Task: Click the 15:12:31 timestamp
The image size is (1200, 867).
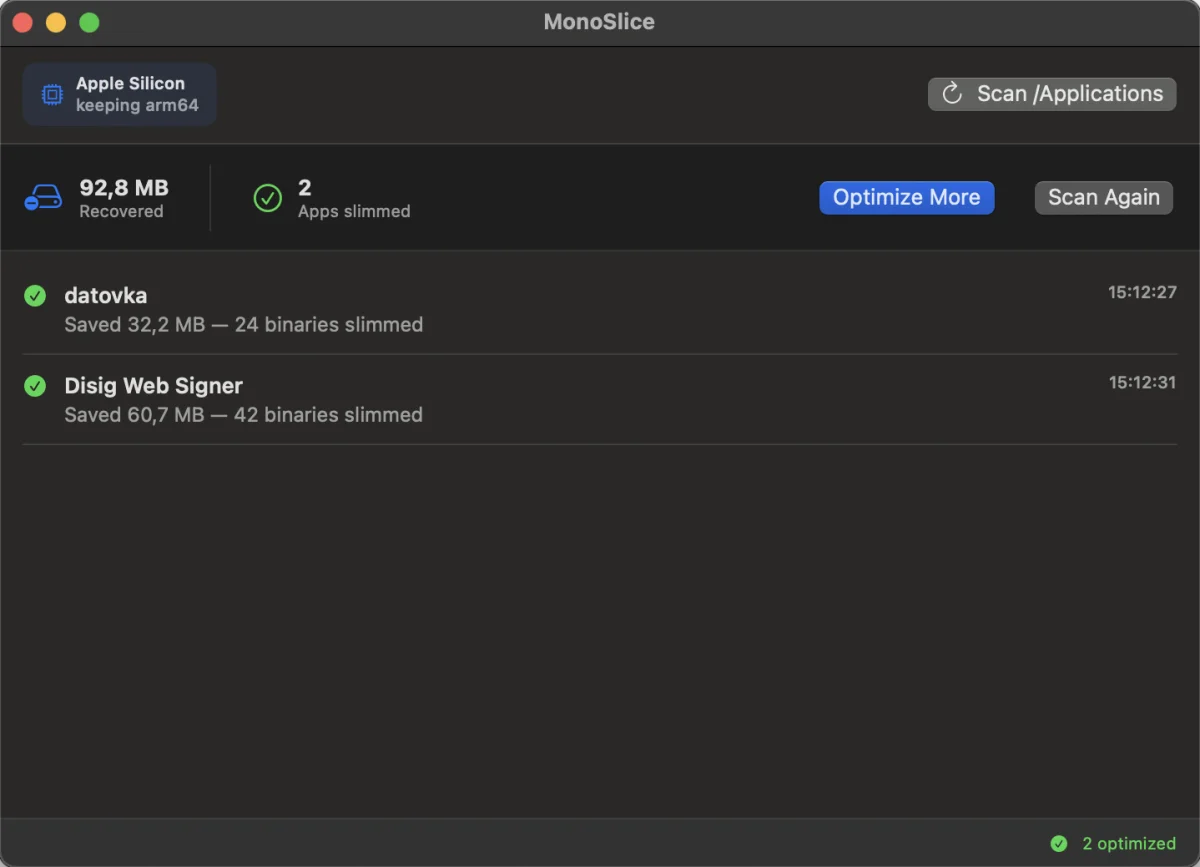Action: tap(1142, 383)
